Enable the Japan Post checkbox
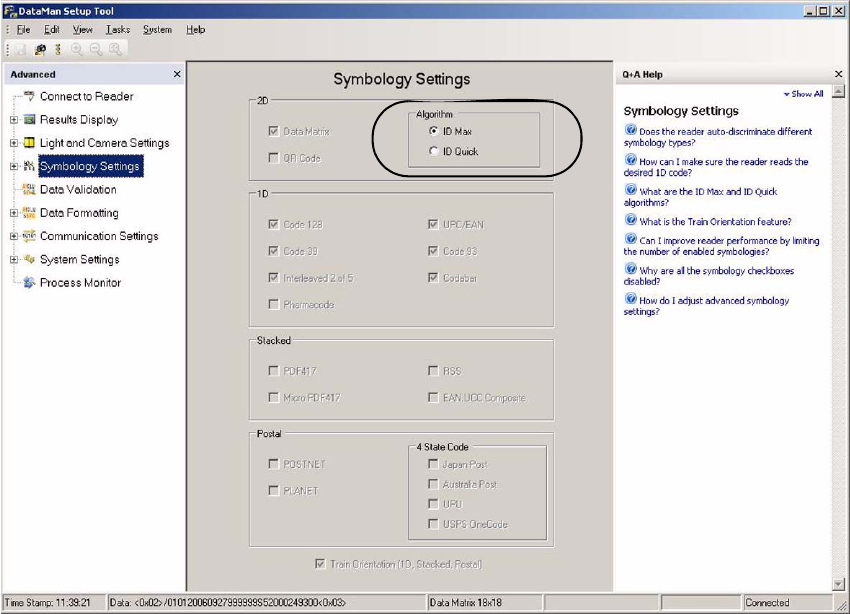The image size is (850, 614). point(433,464)
